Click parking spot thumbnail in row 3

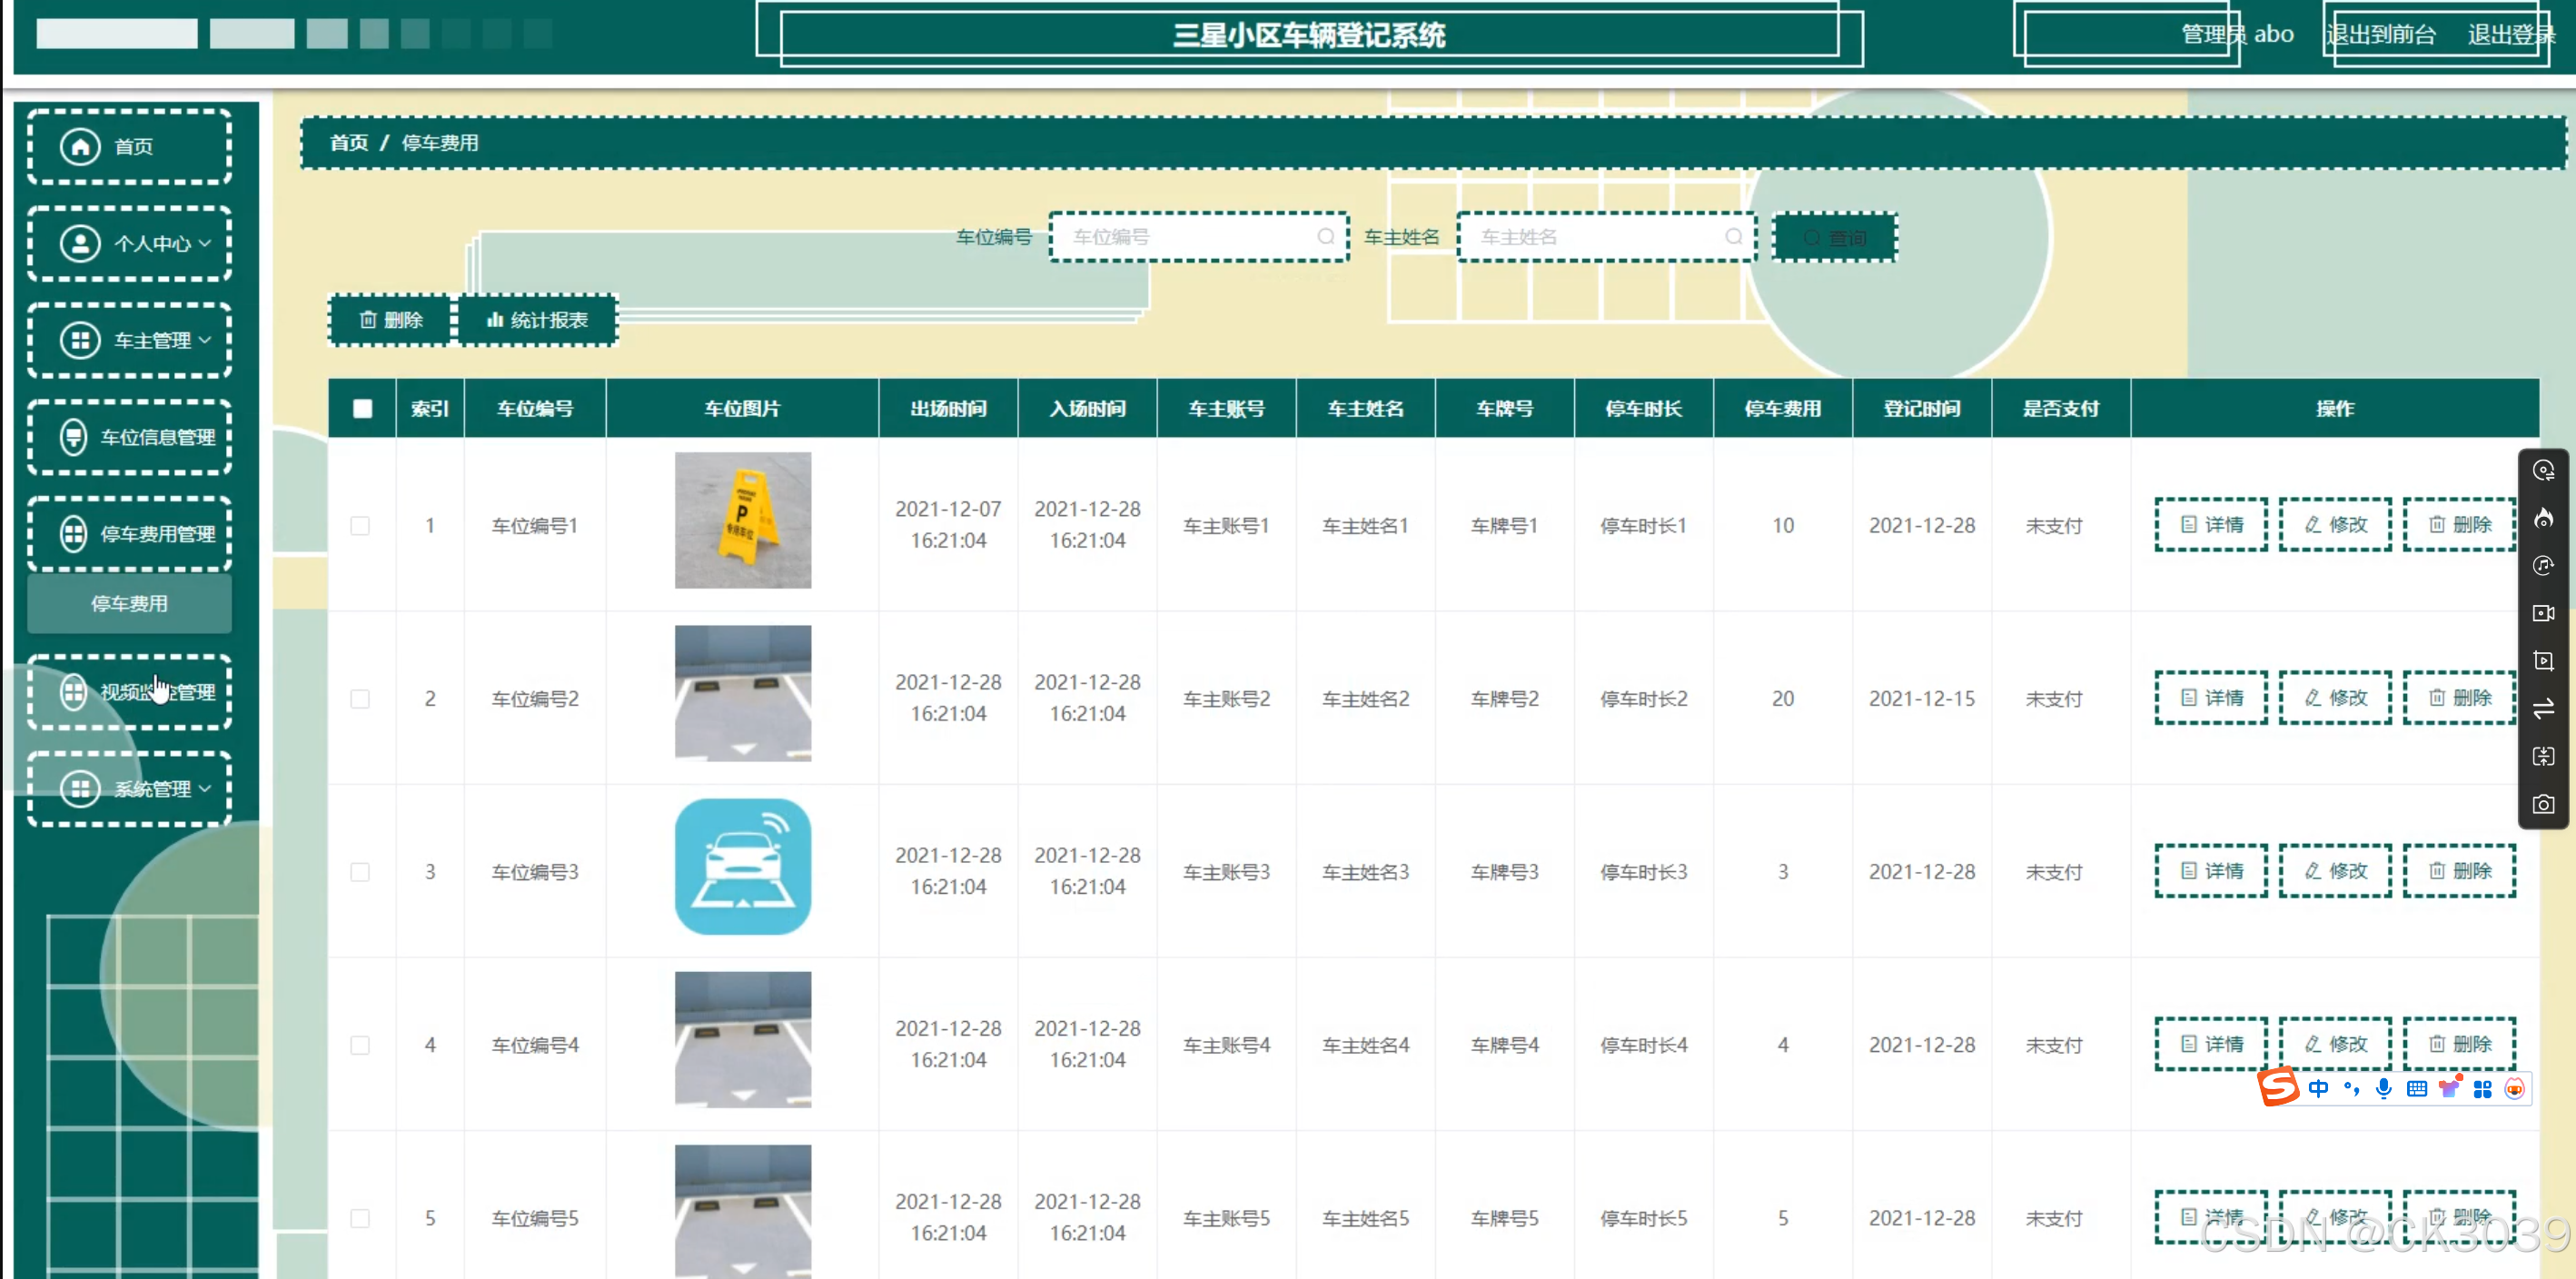[742, 867]
